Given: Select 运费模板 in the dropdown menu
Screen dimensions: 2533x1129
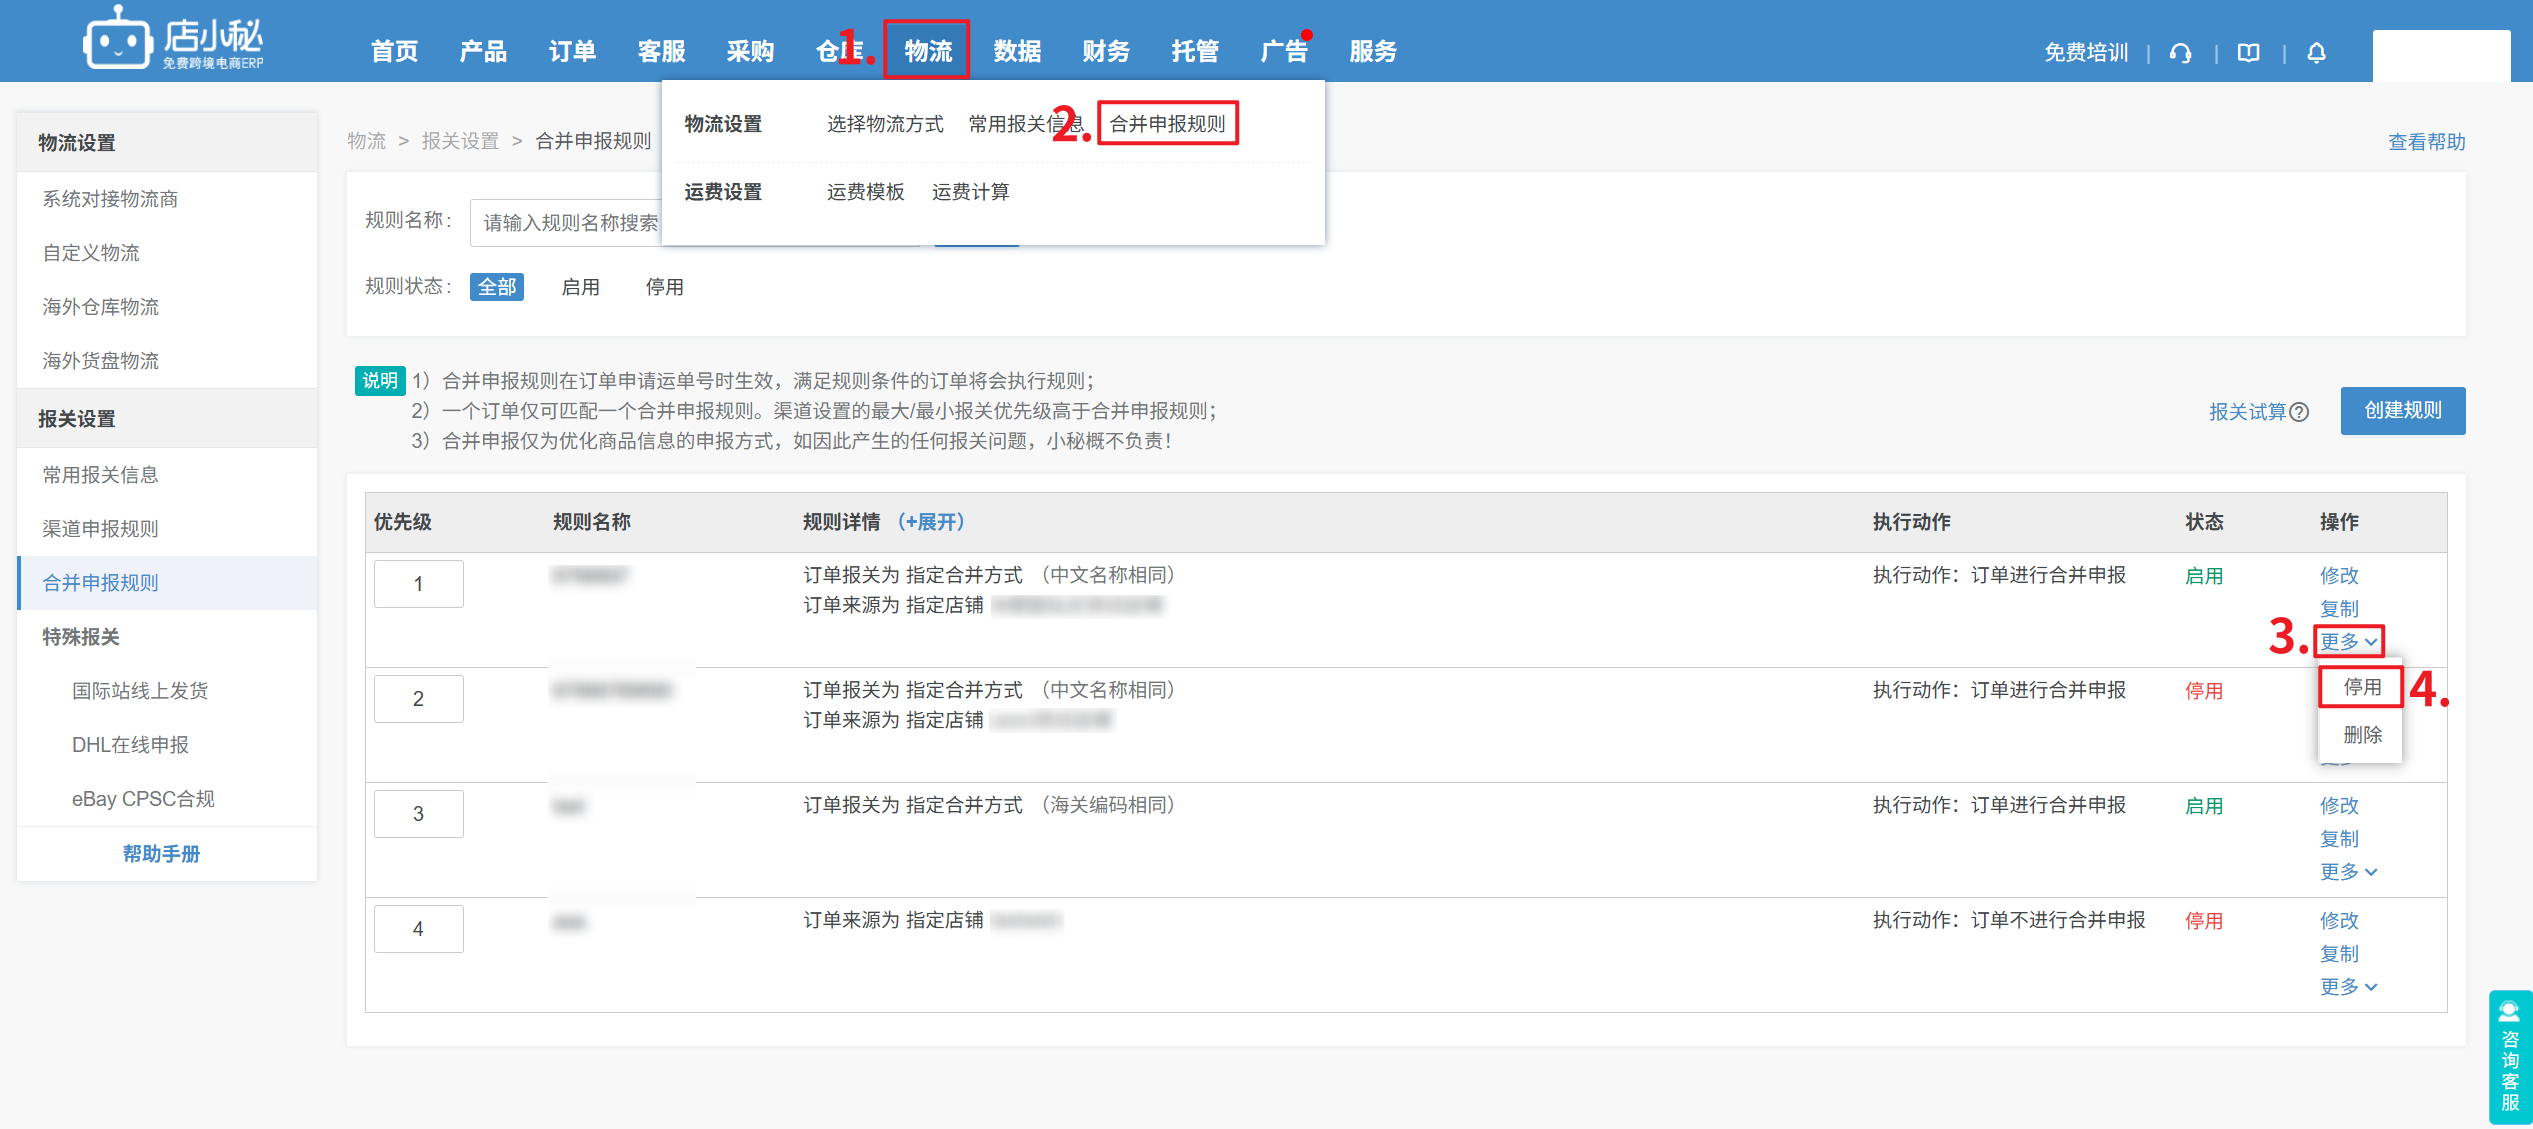Looking at the screenshot, I should pos(866,192).
